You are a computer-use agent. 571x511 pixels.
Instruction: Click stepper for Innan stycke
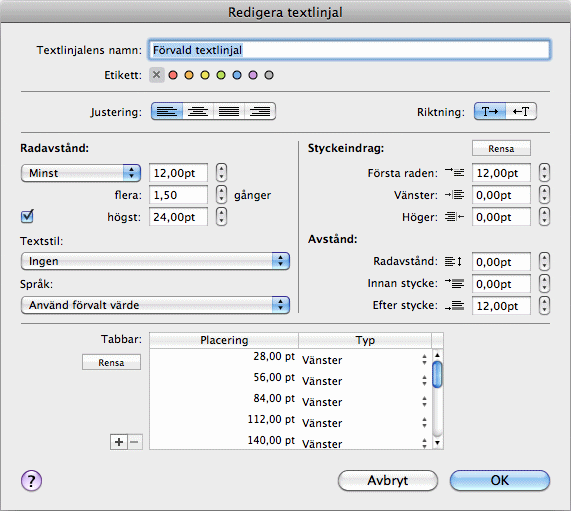(x=544, y=283)
